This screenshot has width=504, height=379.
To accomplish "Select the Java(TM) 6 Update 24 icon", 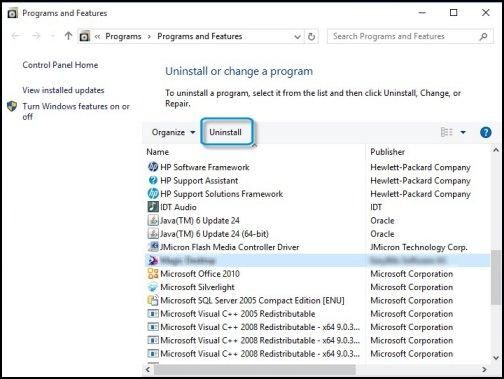I will 153,220.
